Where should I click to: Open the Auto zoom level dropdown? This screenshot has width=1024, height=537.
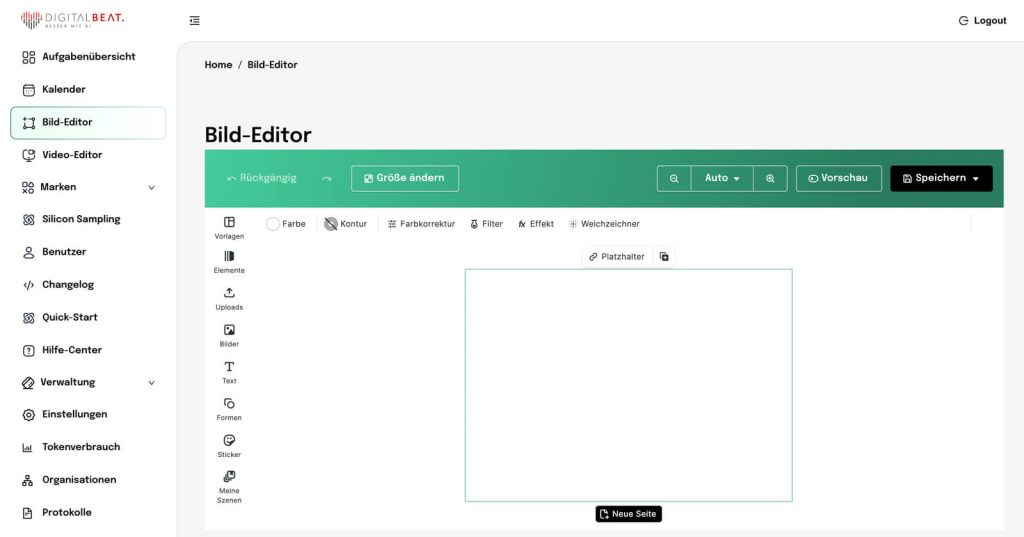[722, 178]
